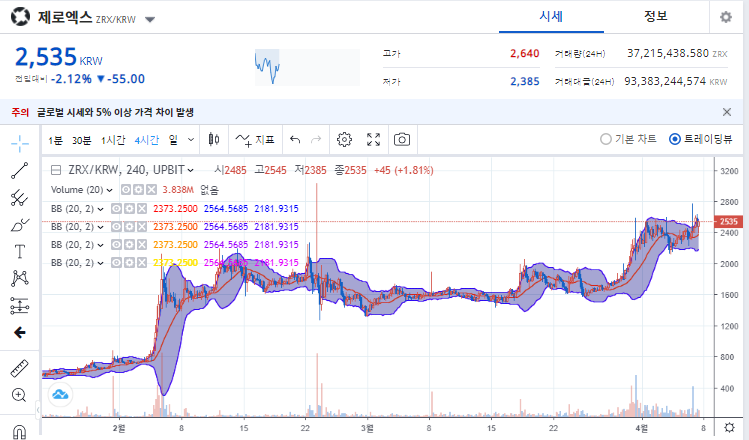Expand the Volume (20) indicator chevron

(109, 190)
